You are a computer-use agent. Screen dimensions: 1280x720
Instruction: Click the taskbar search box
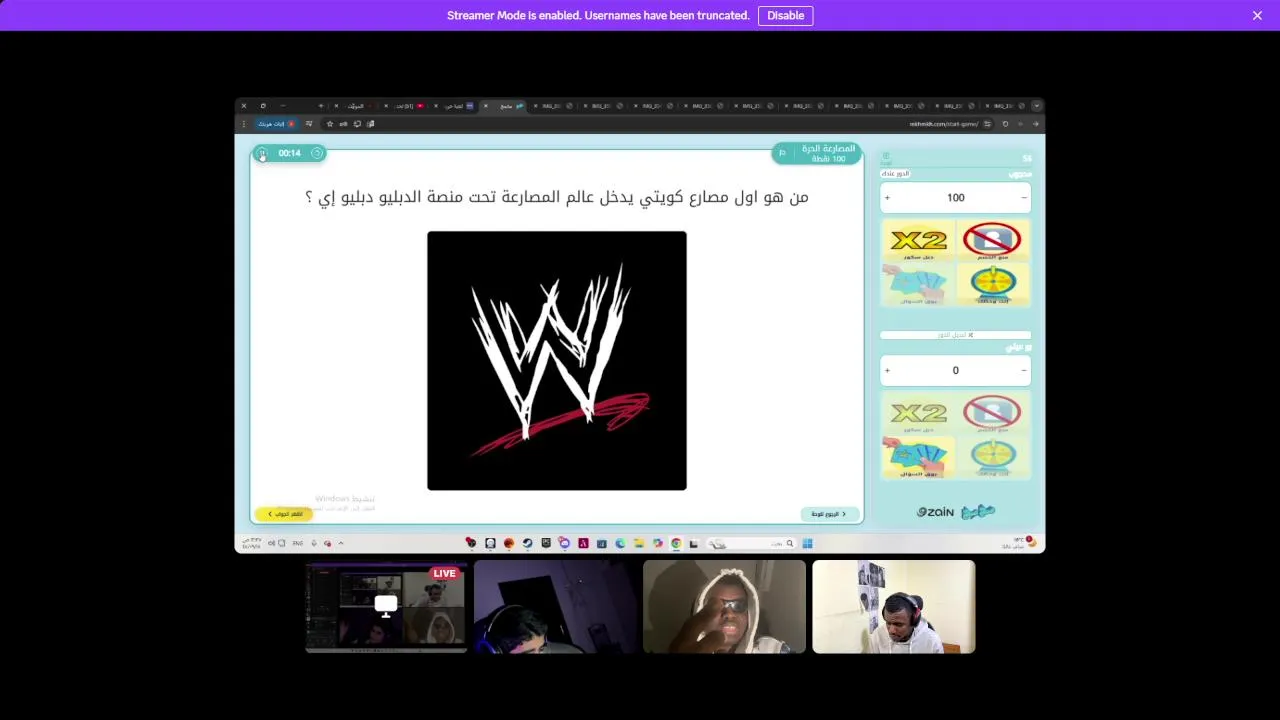(752, 544)
